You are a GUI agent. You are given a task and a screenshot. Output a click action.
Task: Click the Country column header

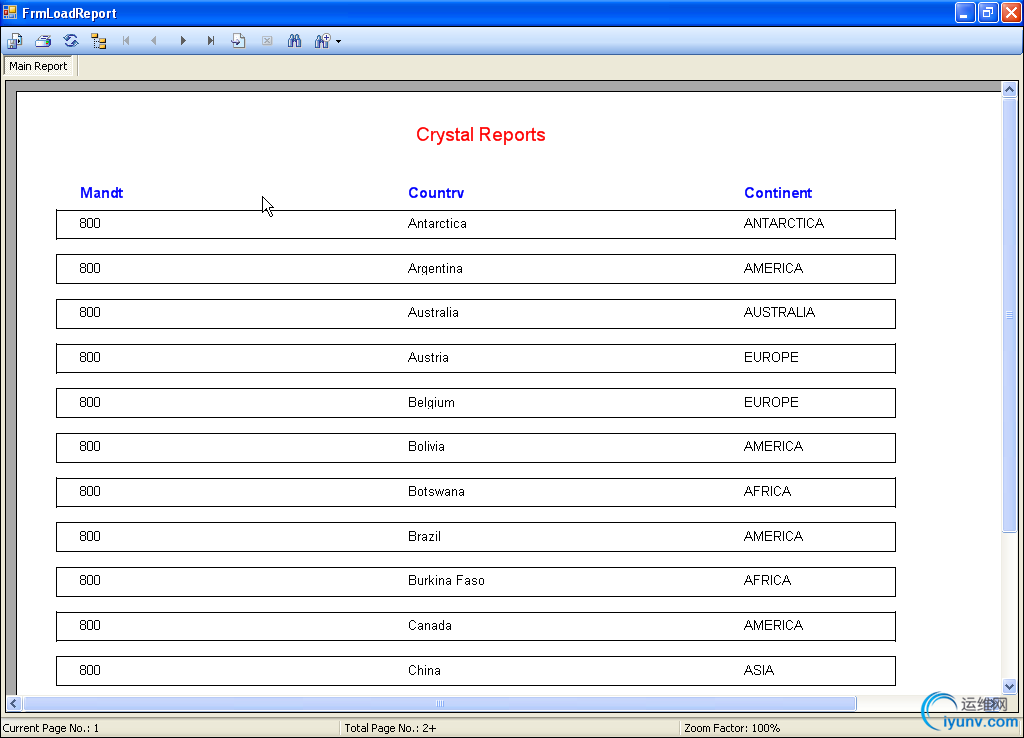[x=436, y=193]
